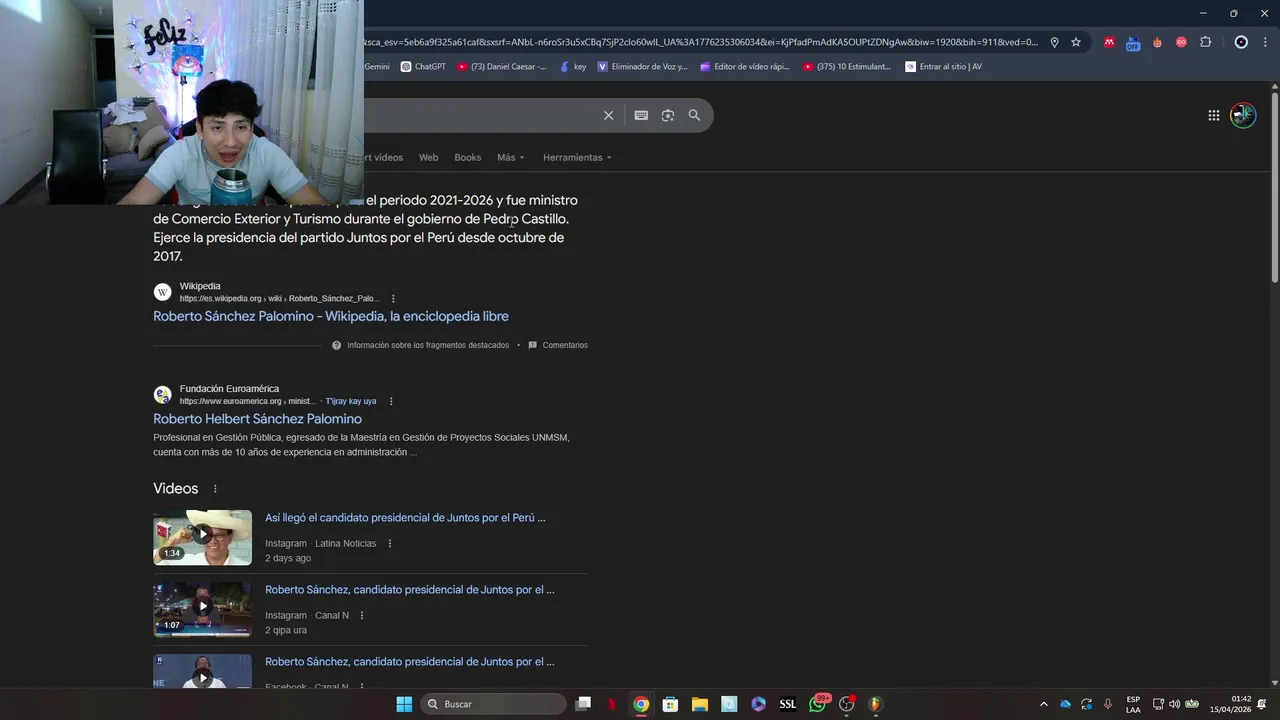
Task: Open more options for Wikipedia result
Action: pos(393,298)
